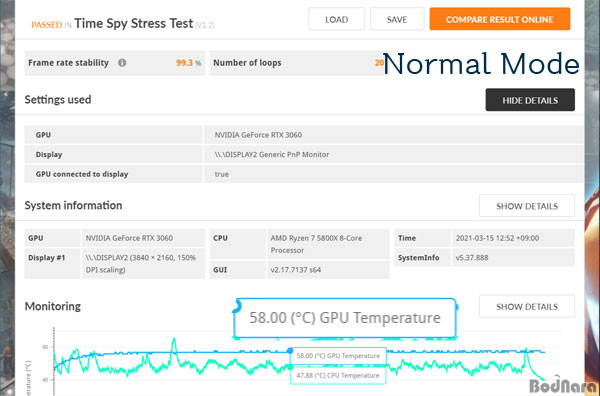
Task: Expand Monitoring section with SHOW DETAILS
Action: click(x=527, y=306)
